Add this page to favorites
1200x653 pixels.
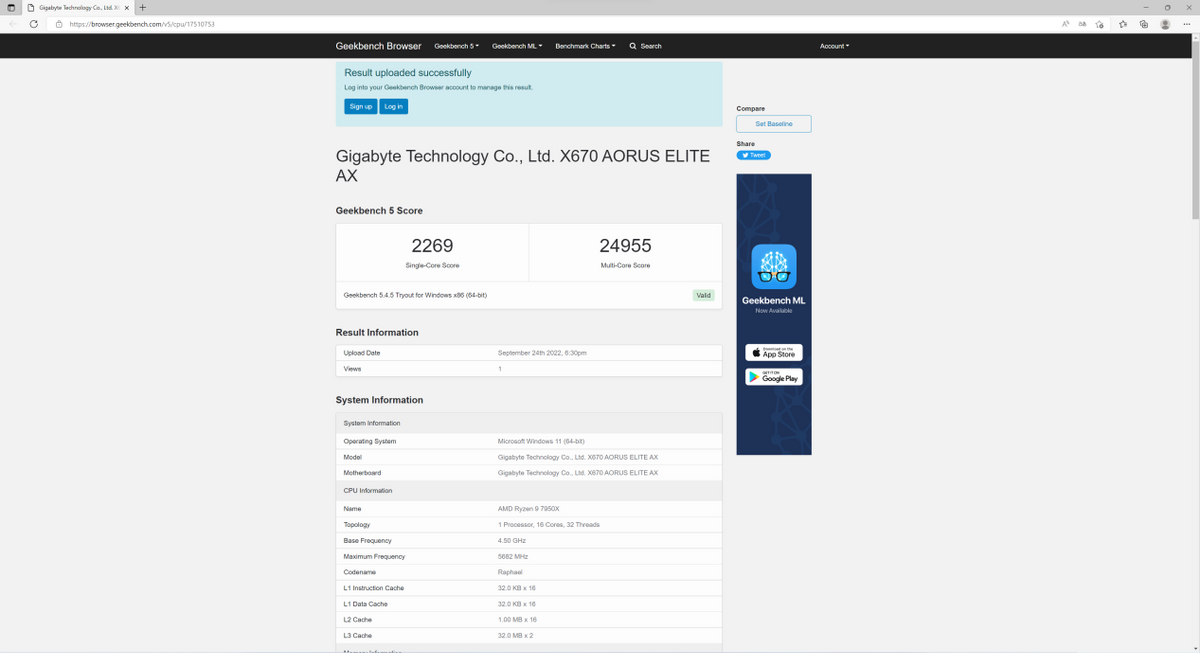tap(1100, 24)
